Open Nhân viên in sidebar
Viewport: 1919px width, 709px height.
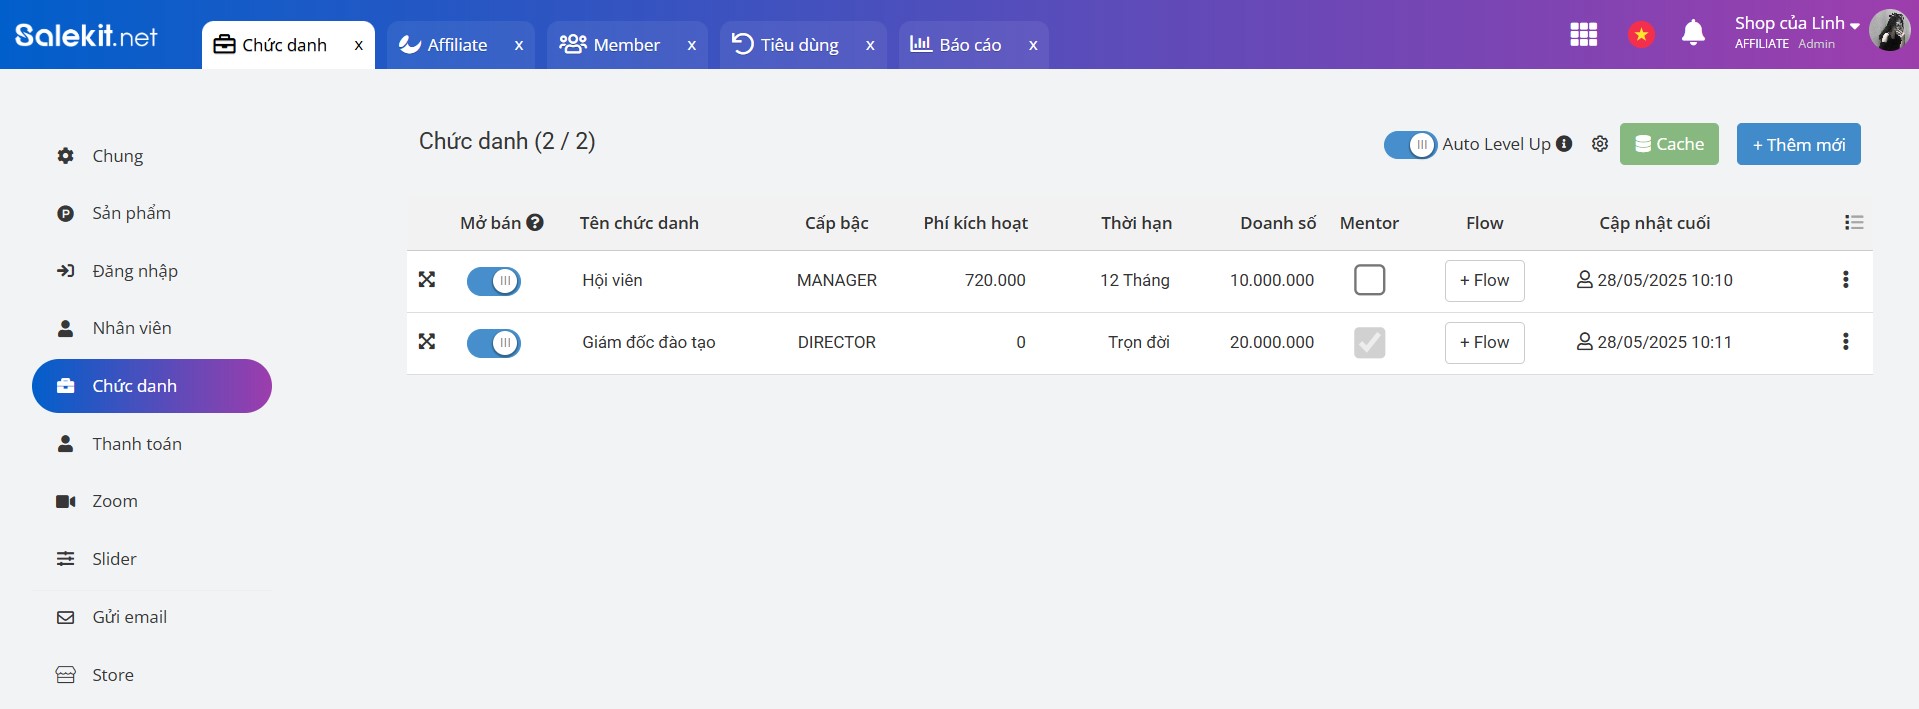152,328
